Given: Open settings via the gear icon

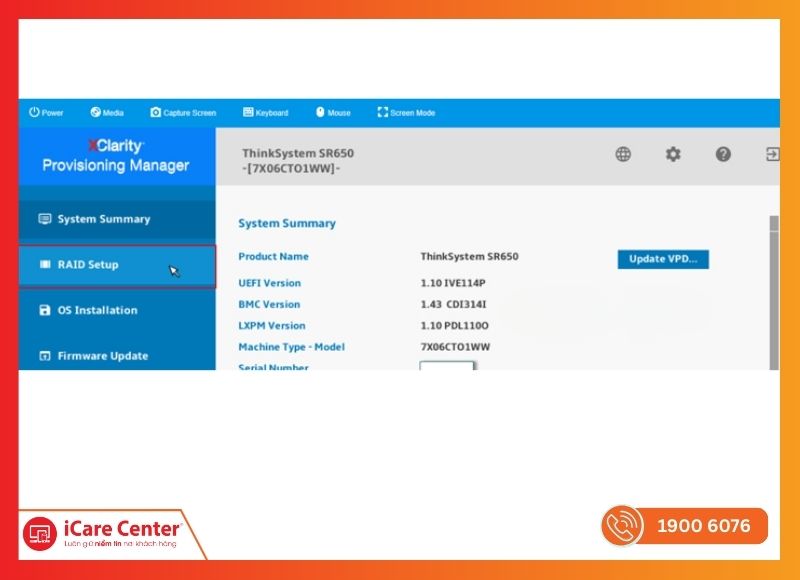Looking at the screenshot, I should [x=673, y=154].
